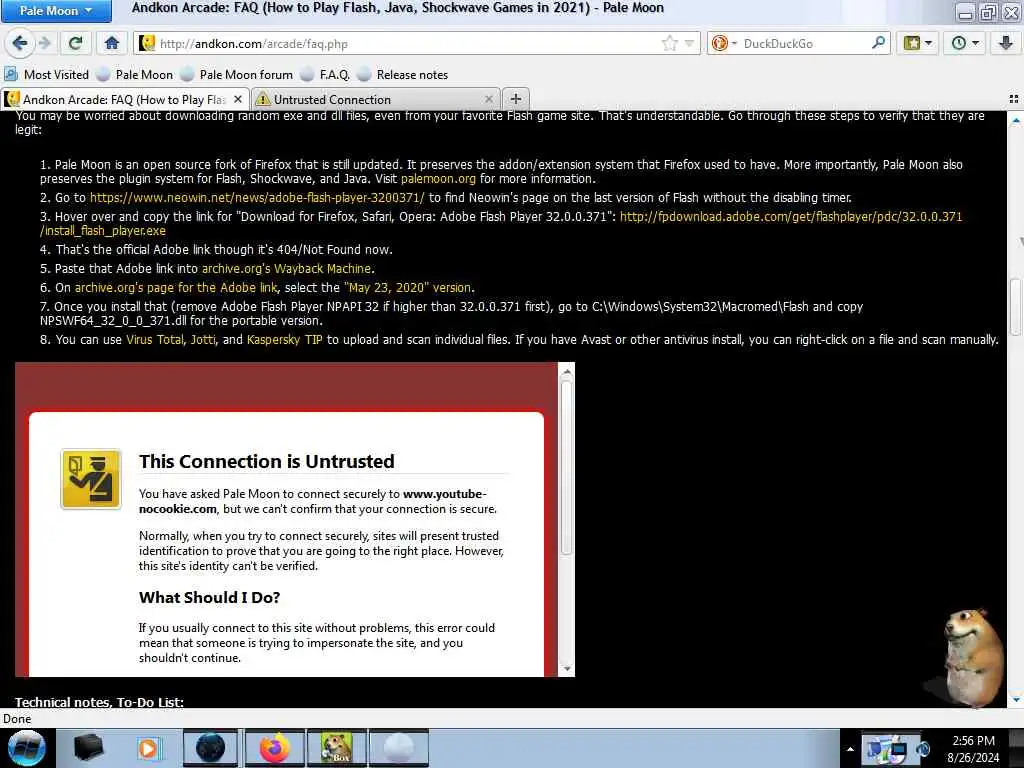This screenshot has height=768, width=1024.
Task: Open the dark globe browser taskbar icon
Action: [210, 748]
